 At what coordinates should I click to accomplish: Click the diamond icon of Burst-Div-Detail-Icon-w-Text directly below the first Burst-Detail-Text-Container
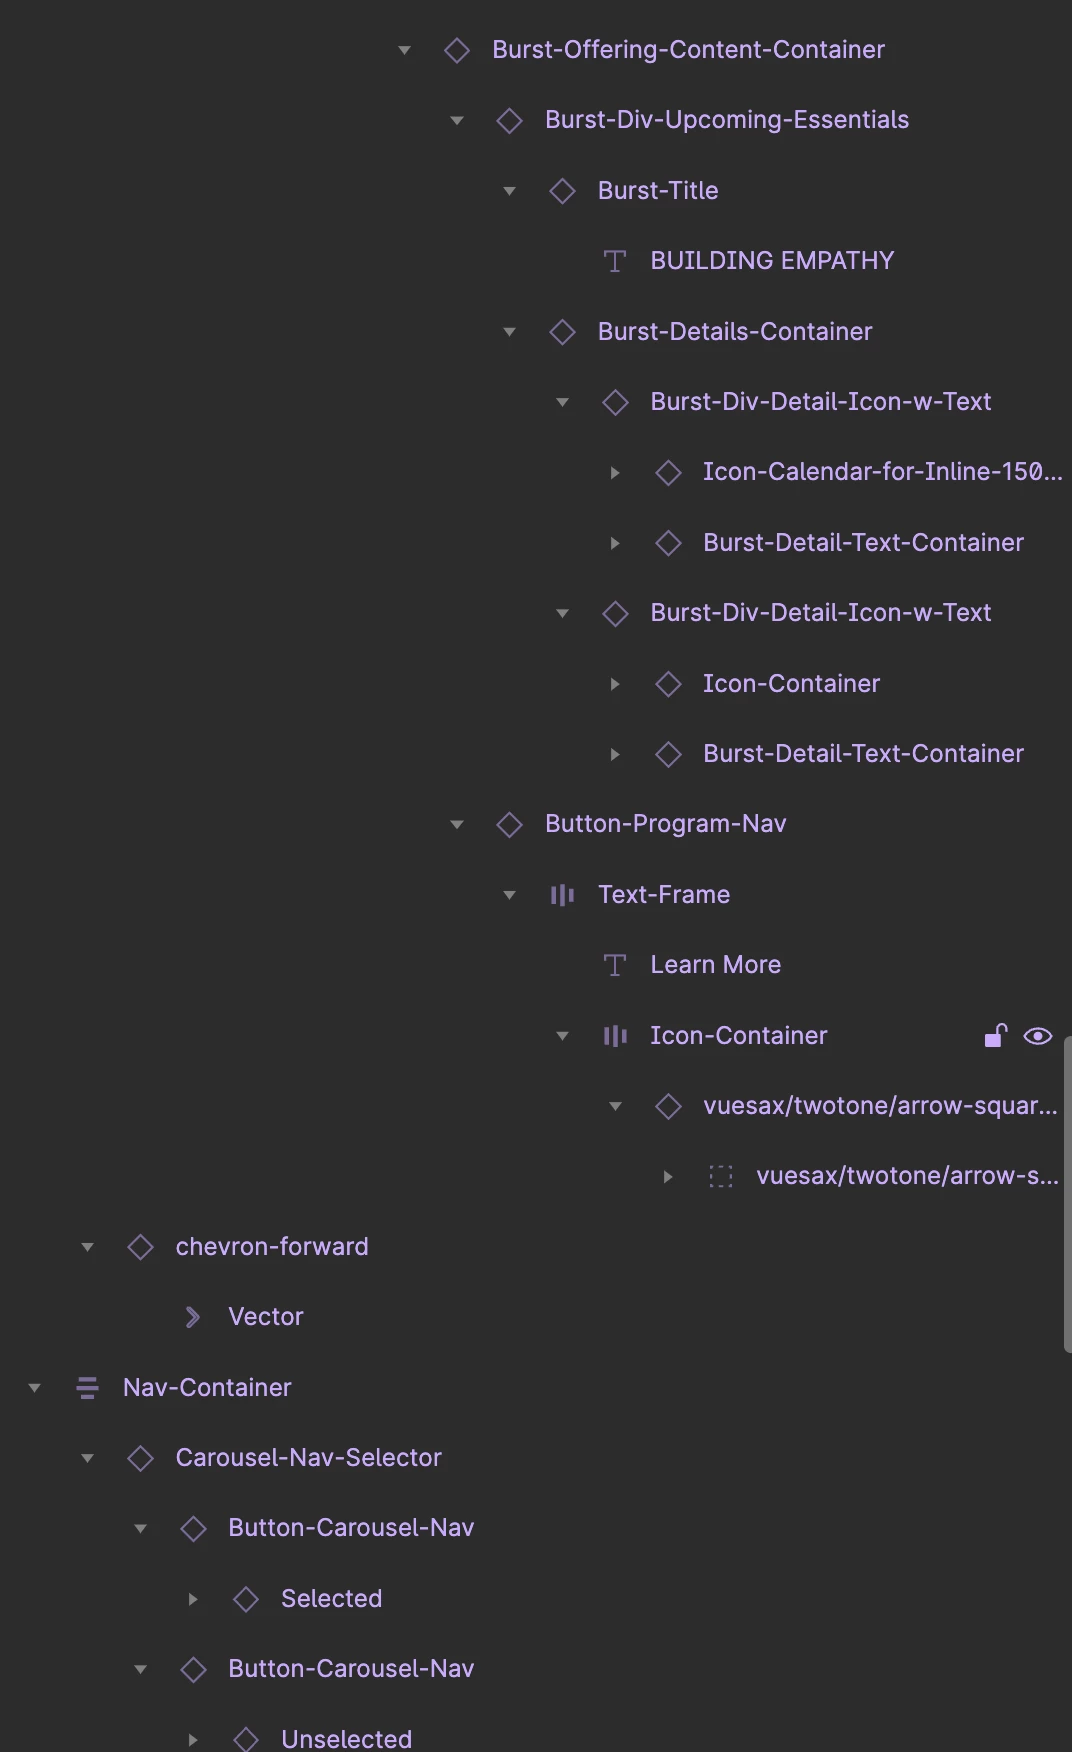(615, 613)
